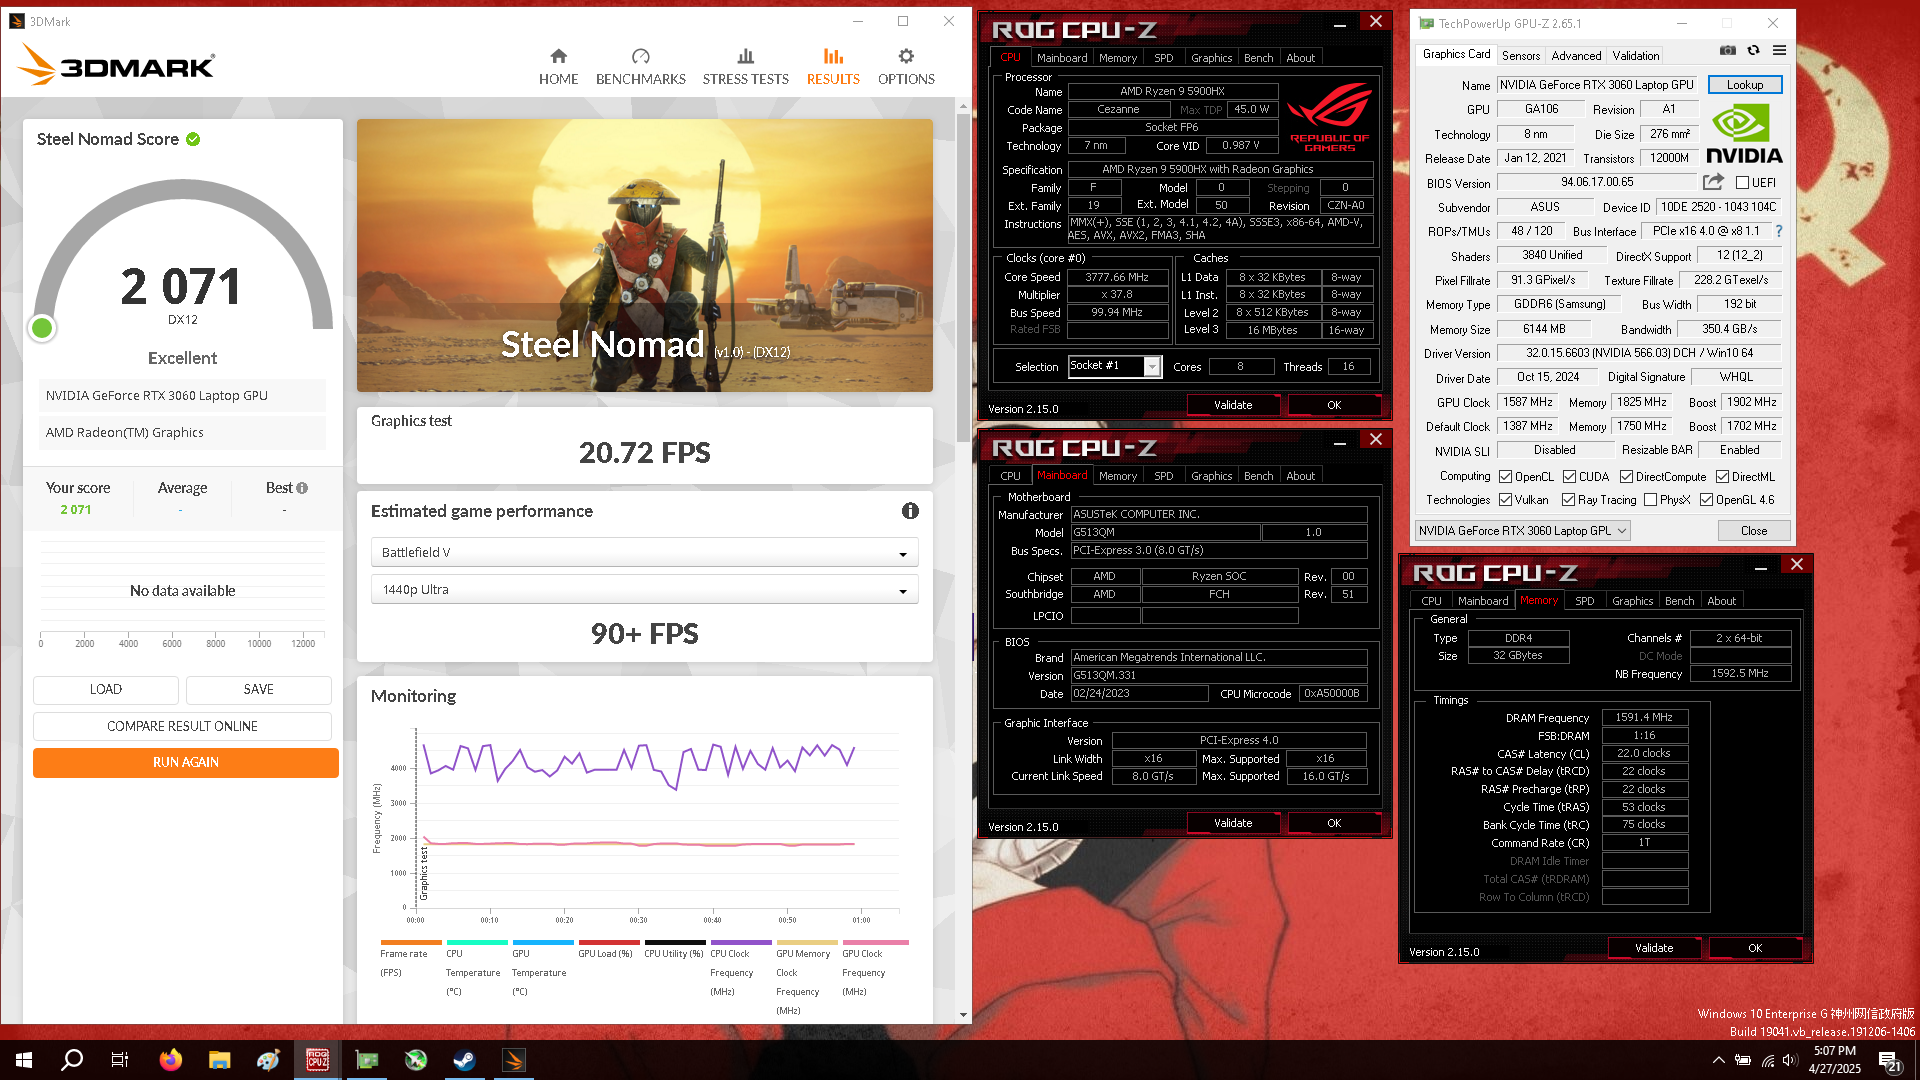Open the STRESS TESTS icon
1920x1080 pixels.
pyautogui.click(x=745, y=56)
